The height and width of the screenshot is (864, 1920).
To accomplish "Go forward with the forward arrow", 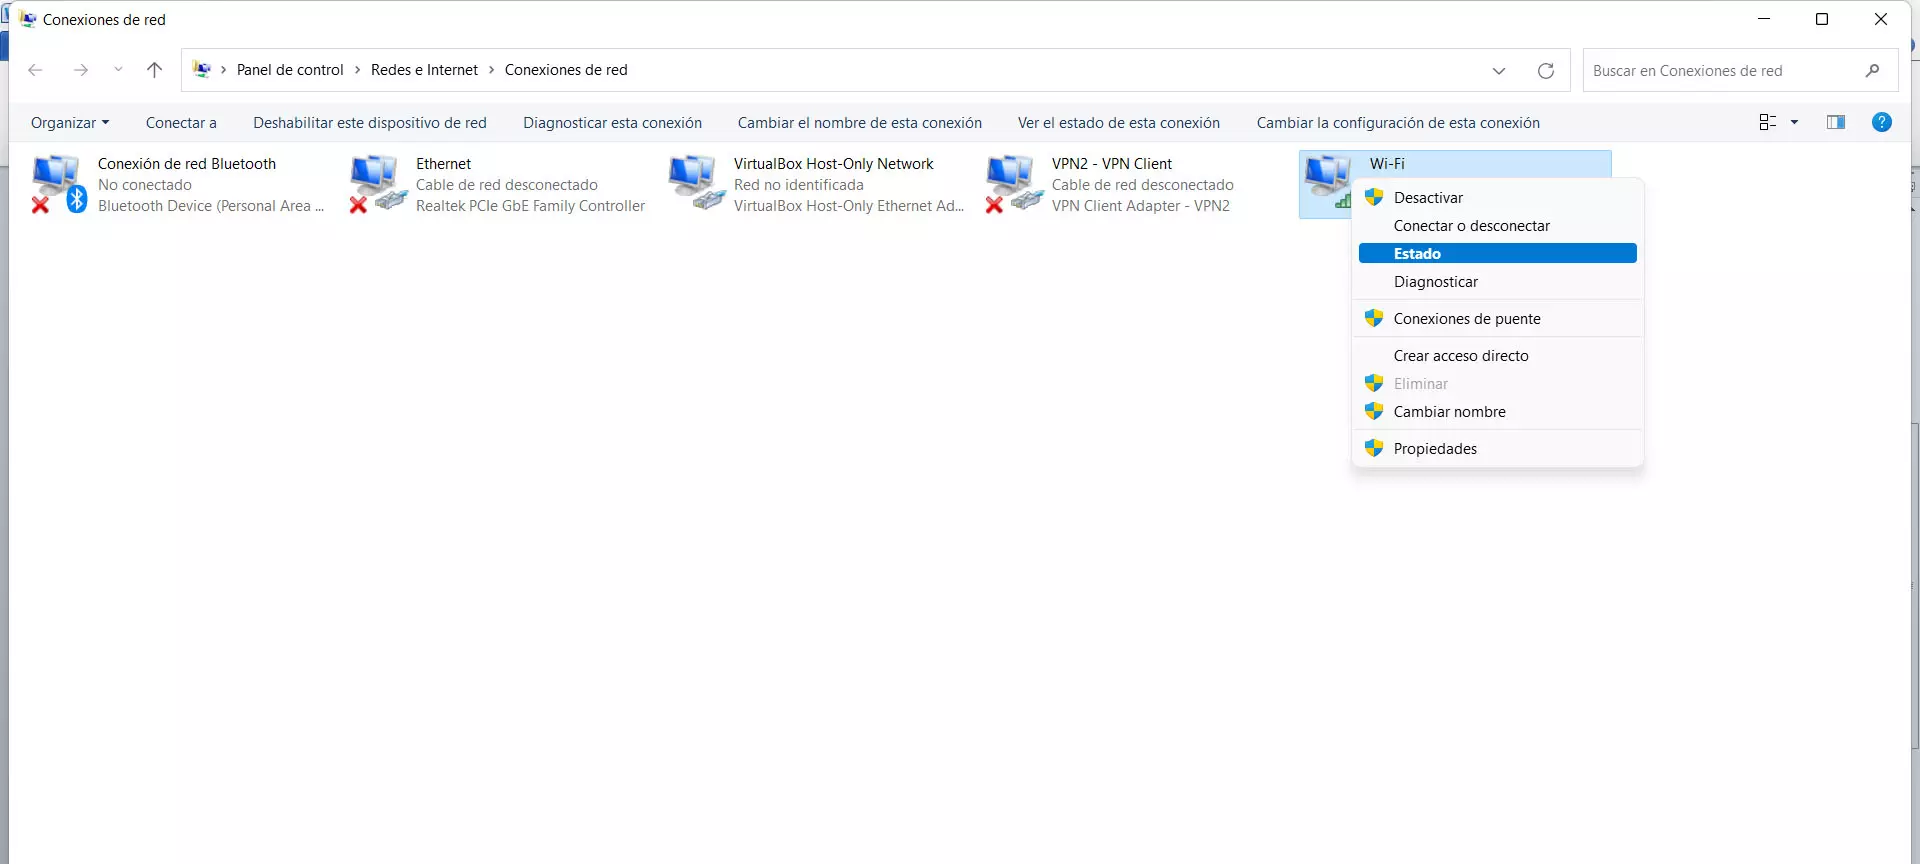I will point(81,70).
